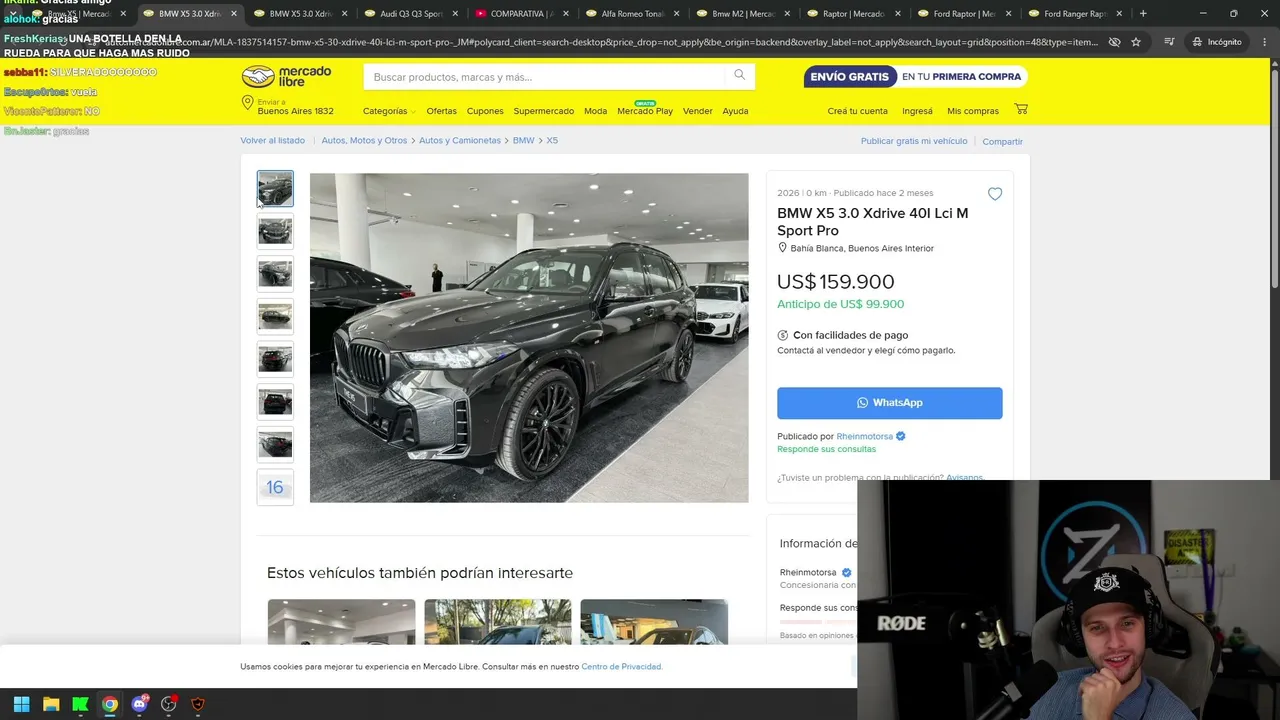Open Autos, Motos y Otros breadcrumb
This screenshot has width=1280, height=720.
pyautogui.click(x=364, y=141)
